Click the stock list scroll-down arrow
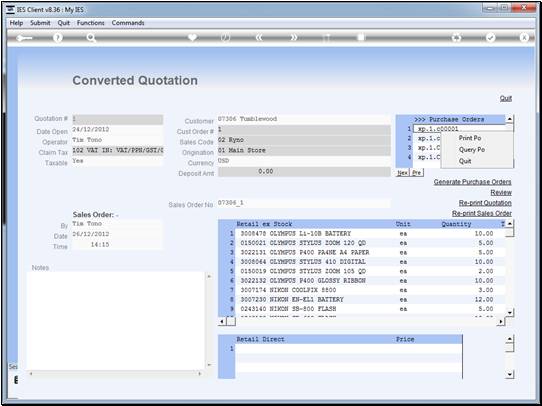Viewport: 542px width, 406px height. click(x=510, y=313)
